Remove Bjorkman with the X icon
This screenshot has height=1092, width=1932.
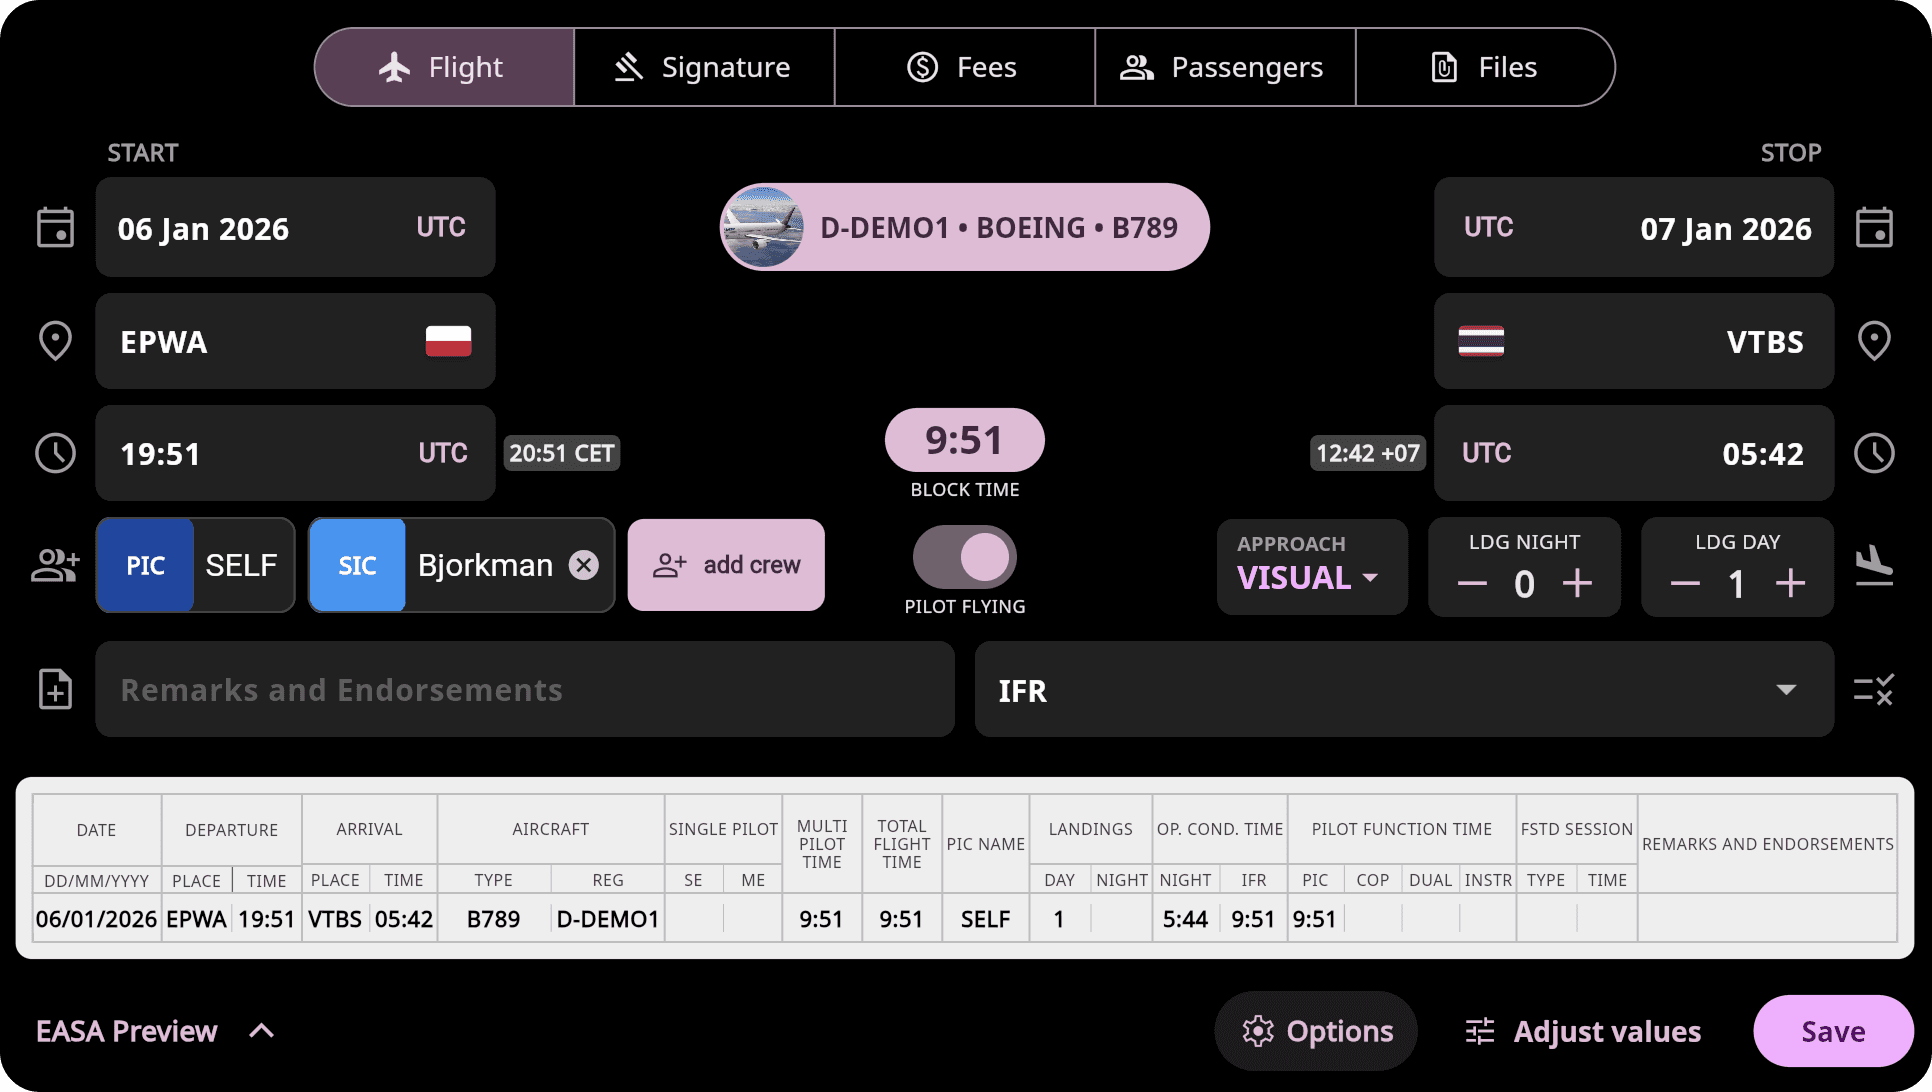click(x=584, y=565)
